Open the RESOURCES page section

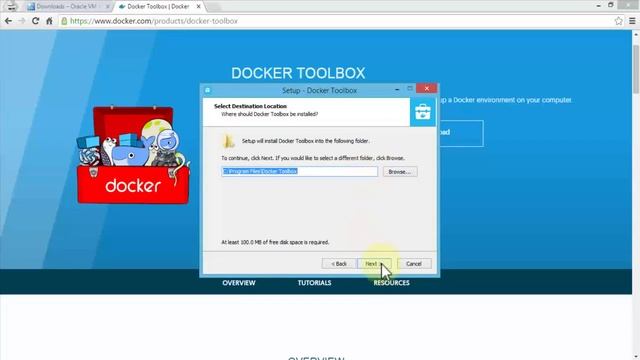[391, 283]
